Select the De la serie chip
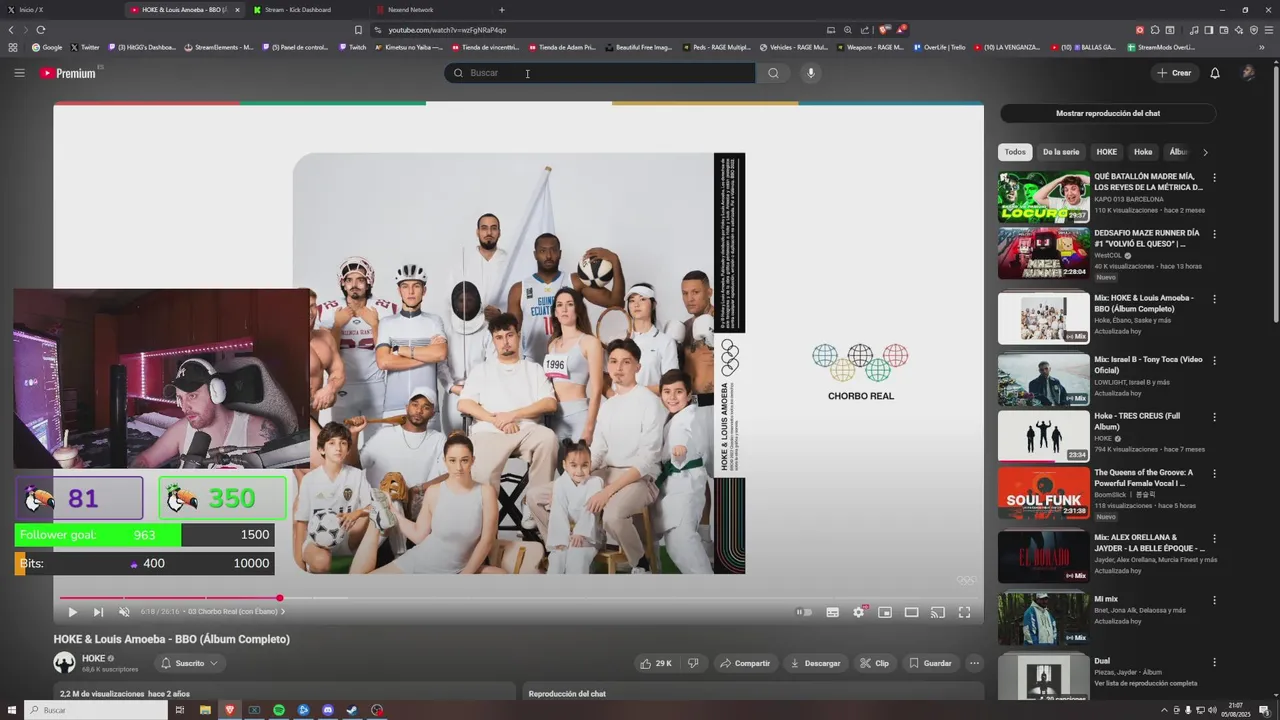Viewport: 1280px width, 720px height. (1061, 152)
